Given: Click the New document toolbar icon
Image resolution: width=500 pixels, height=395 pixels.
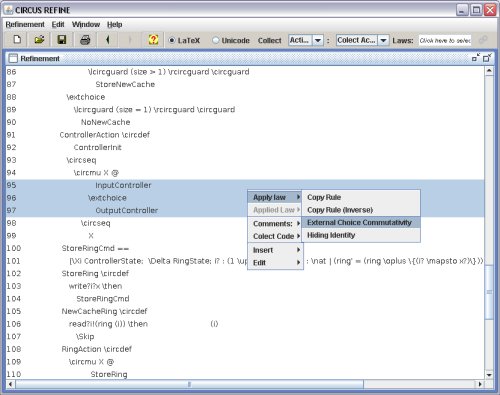Looking at the screenshot, I should (17, 40).
